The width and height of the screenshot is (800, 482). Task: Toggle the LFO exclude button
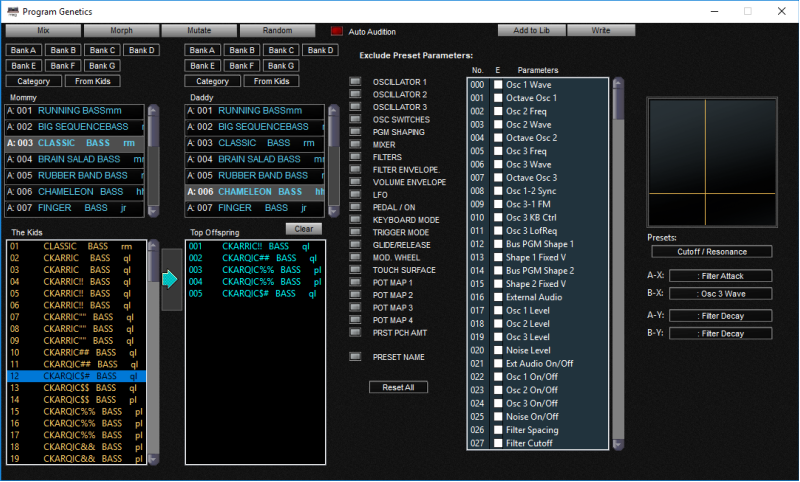[355, 194]
